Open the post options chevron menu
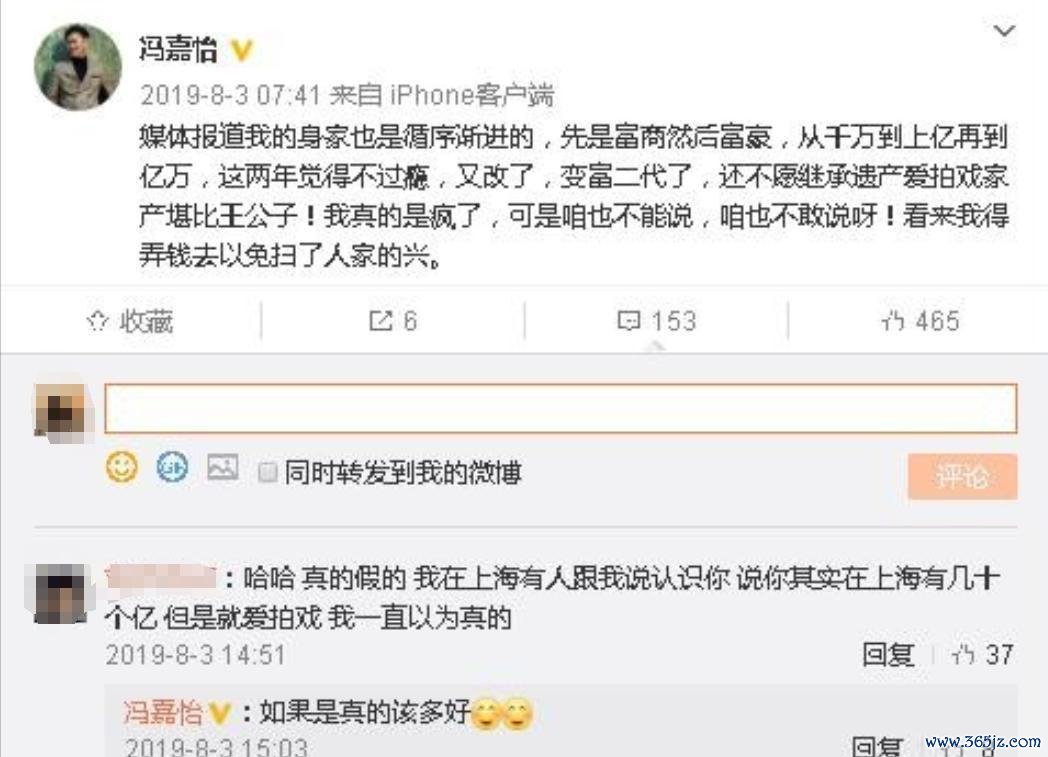Image resolution: width=1048 pixels, height=757 pixels. (x=1004, y=31)
